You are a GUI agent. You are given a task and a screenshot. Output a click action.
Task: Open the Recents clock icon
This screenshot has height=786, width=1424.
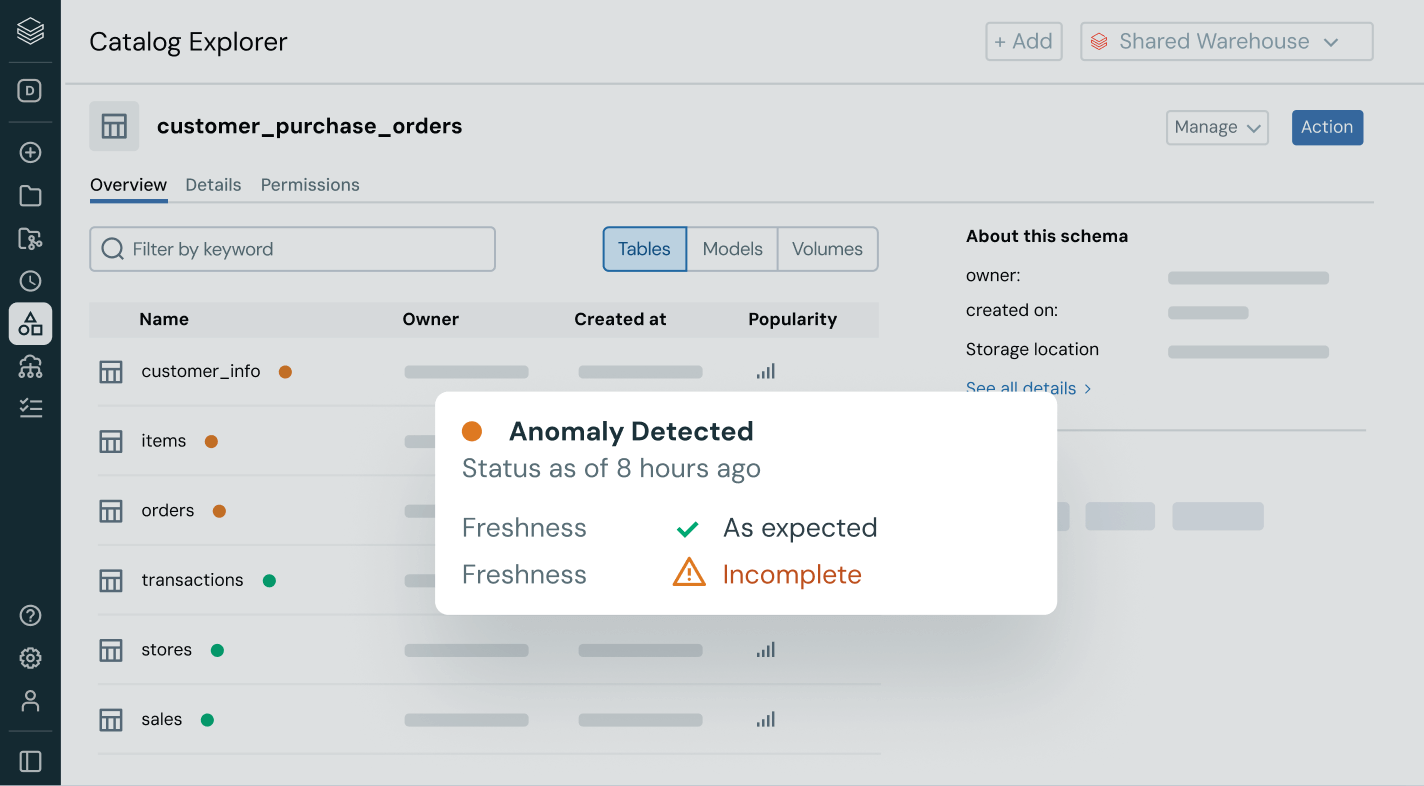pos(30,281)
